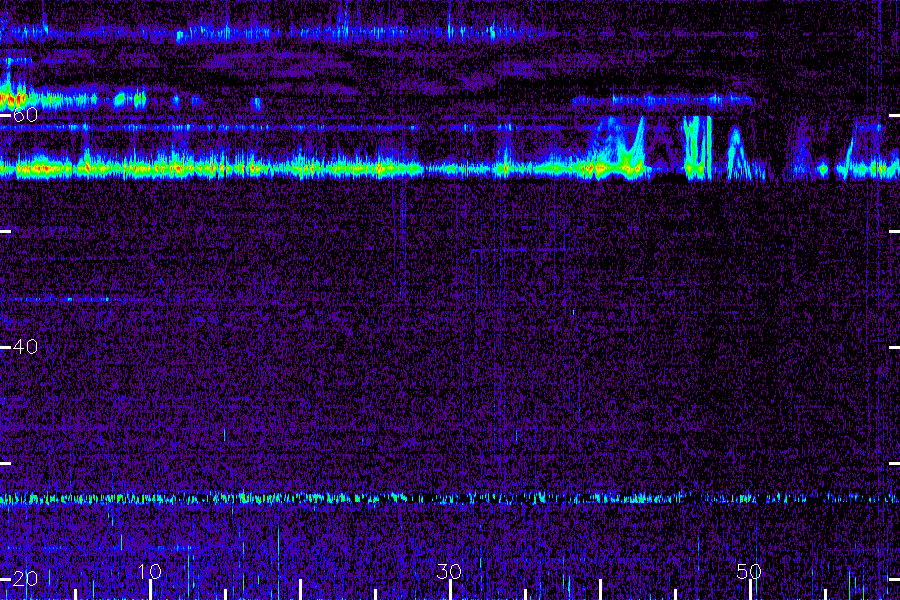Viewport: 900px width, 600px height.
Task: Click the "30" time axis label
Action: [x=449, y=571]
